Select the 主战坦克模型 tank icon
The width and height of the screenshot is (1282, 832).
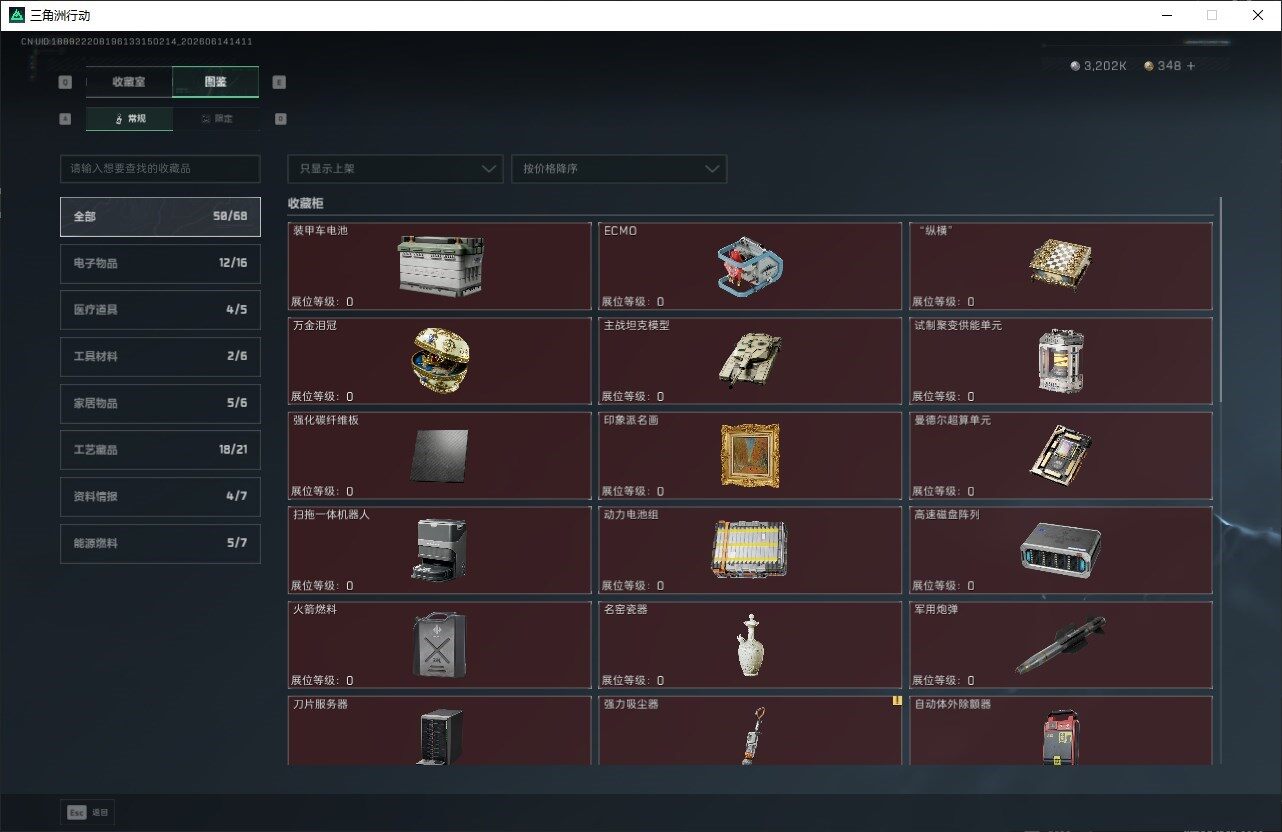coord(749,359)
